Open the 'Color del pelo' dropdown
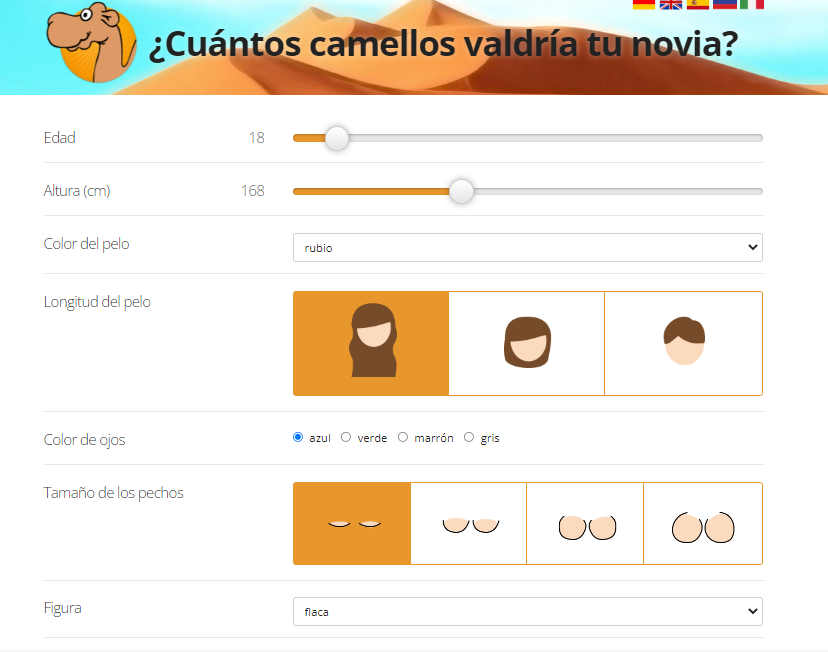Screen dimensions: 828x652 [527, 248]
